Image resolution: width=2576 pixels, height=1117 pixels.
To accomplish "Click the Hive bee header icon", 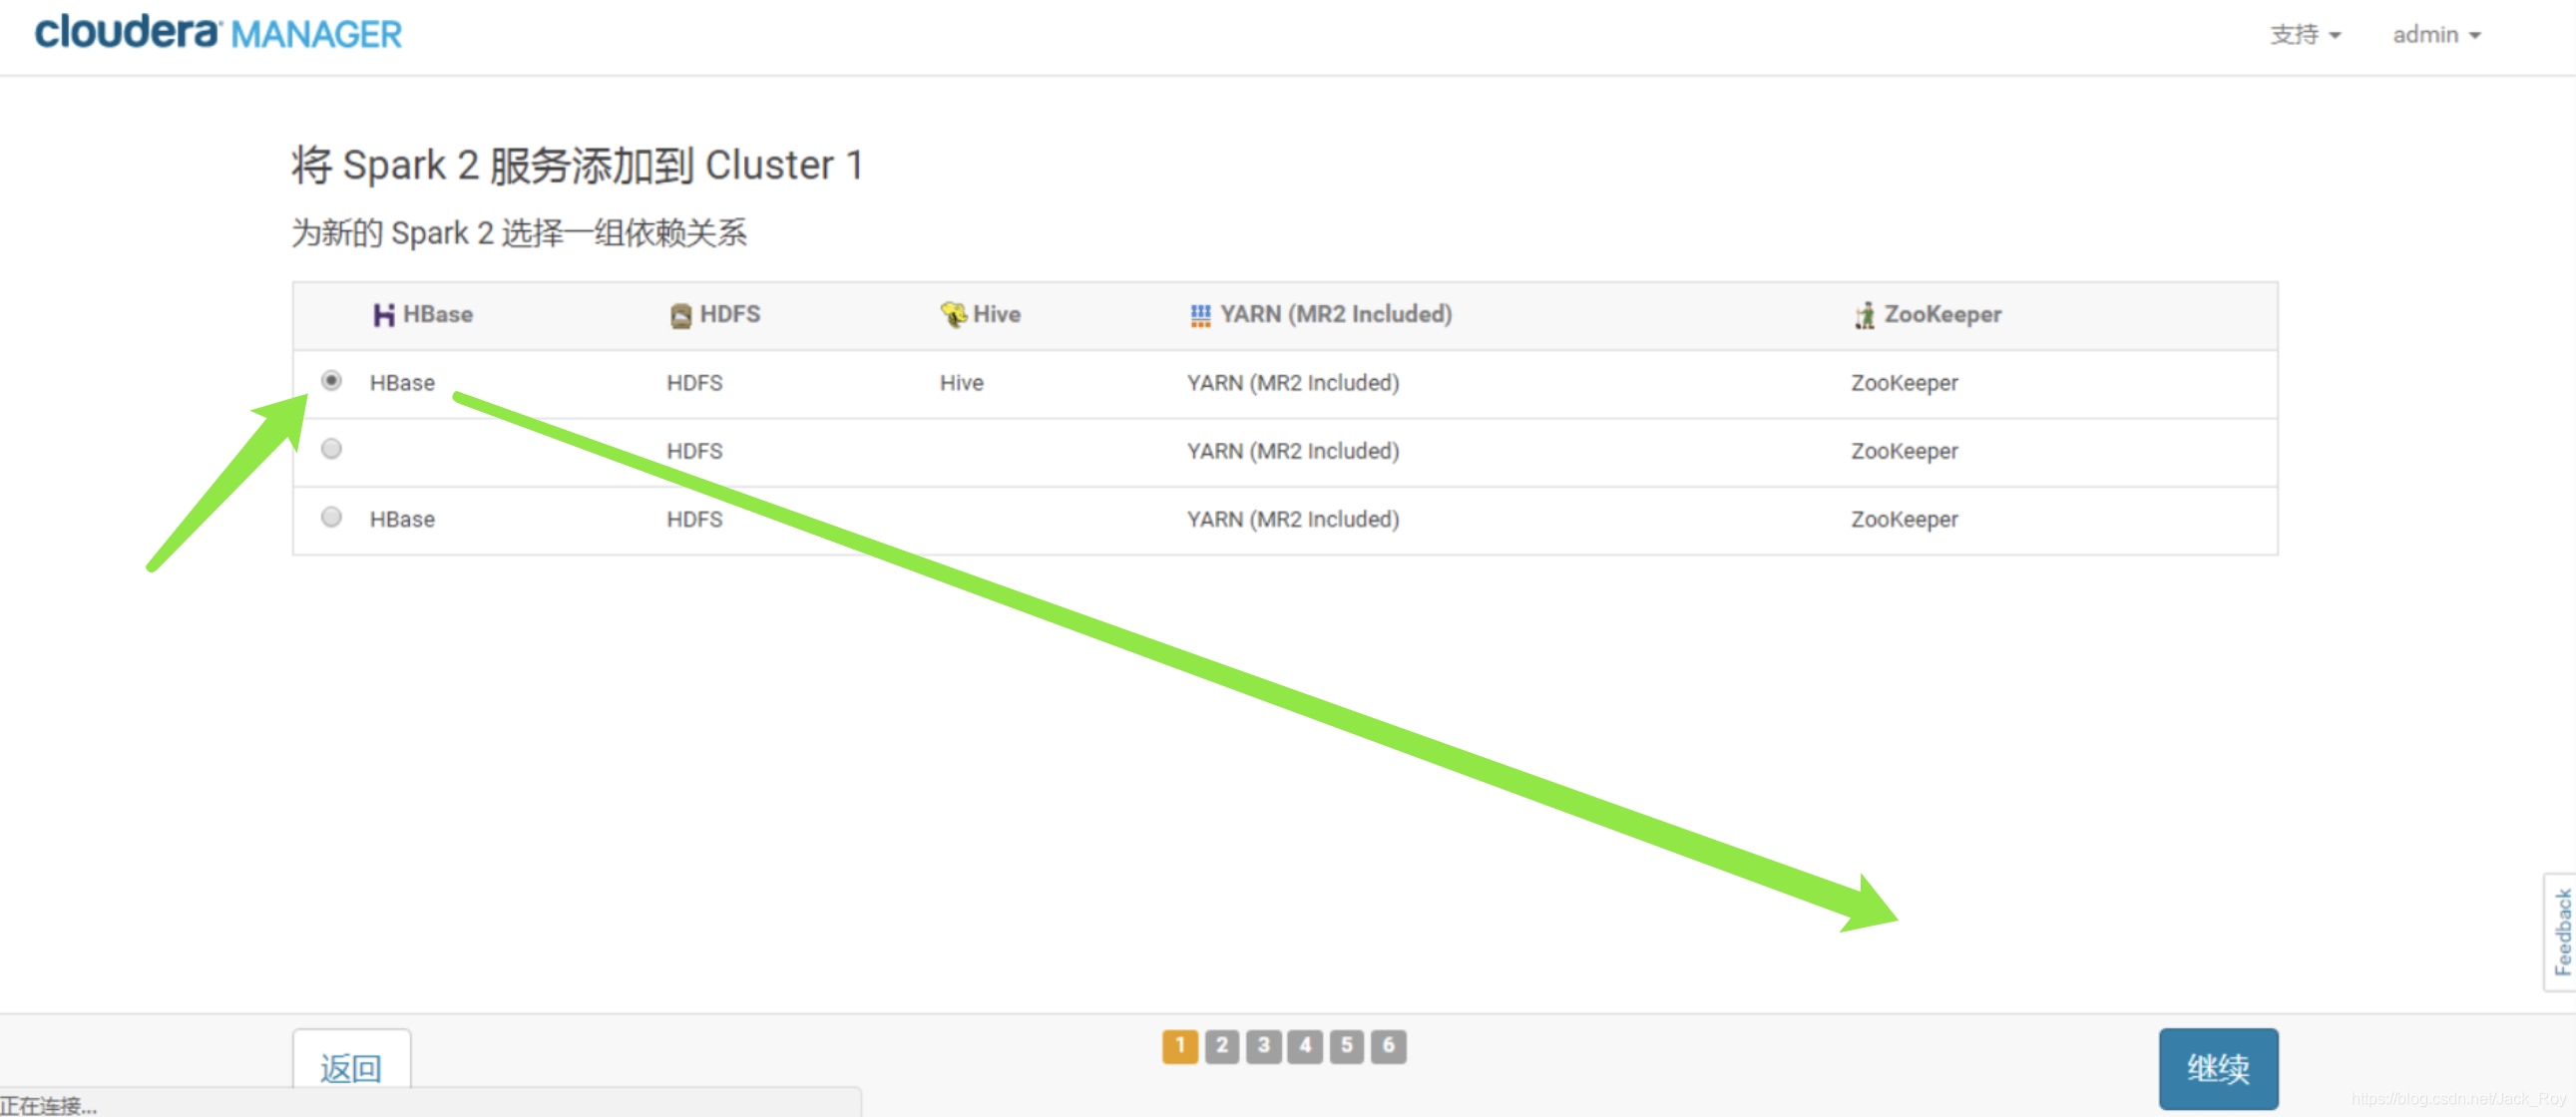I will click(x=954, y=314).
